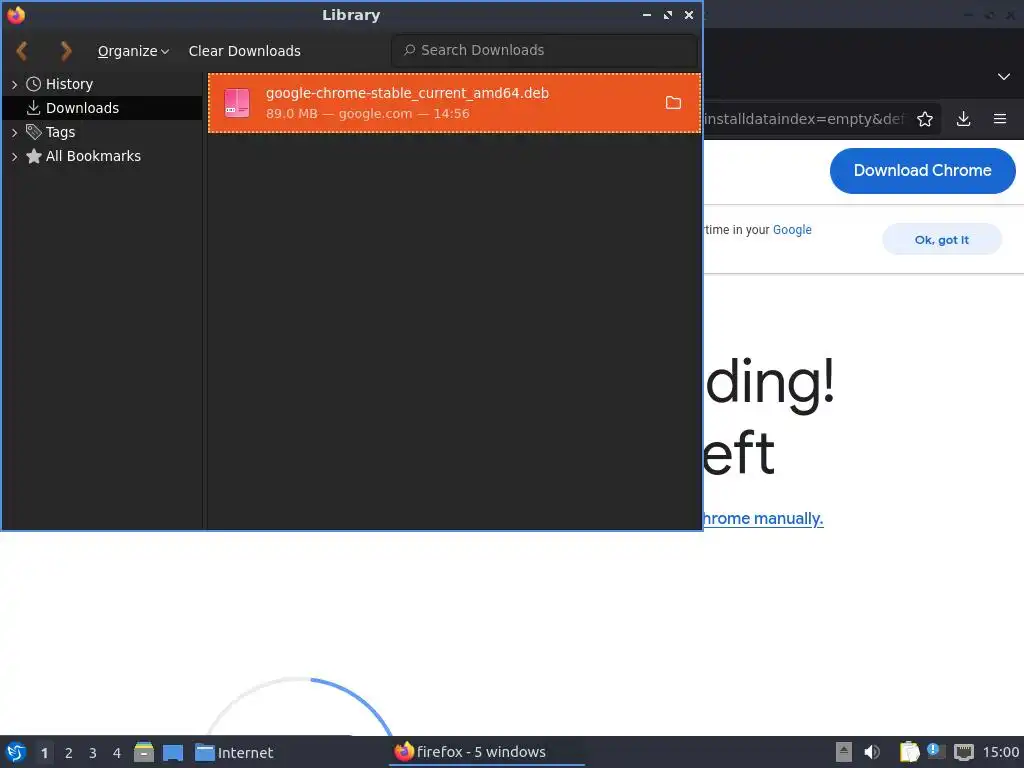Open Firefox hamburger application menu
Viewport: 1024px width, 768px height.
pyautogui.click(x=1000, y=119)
